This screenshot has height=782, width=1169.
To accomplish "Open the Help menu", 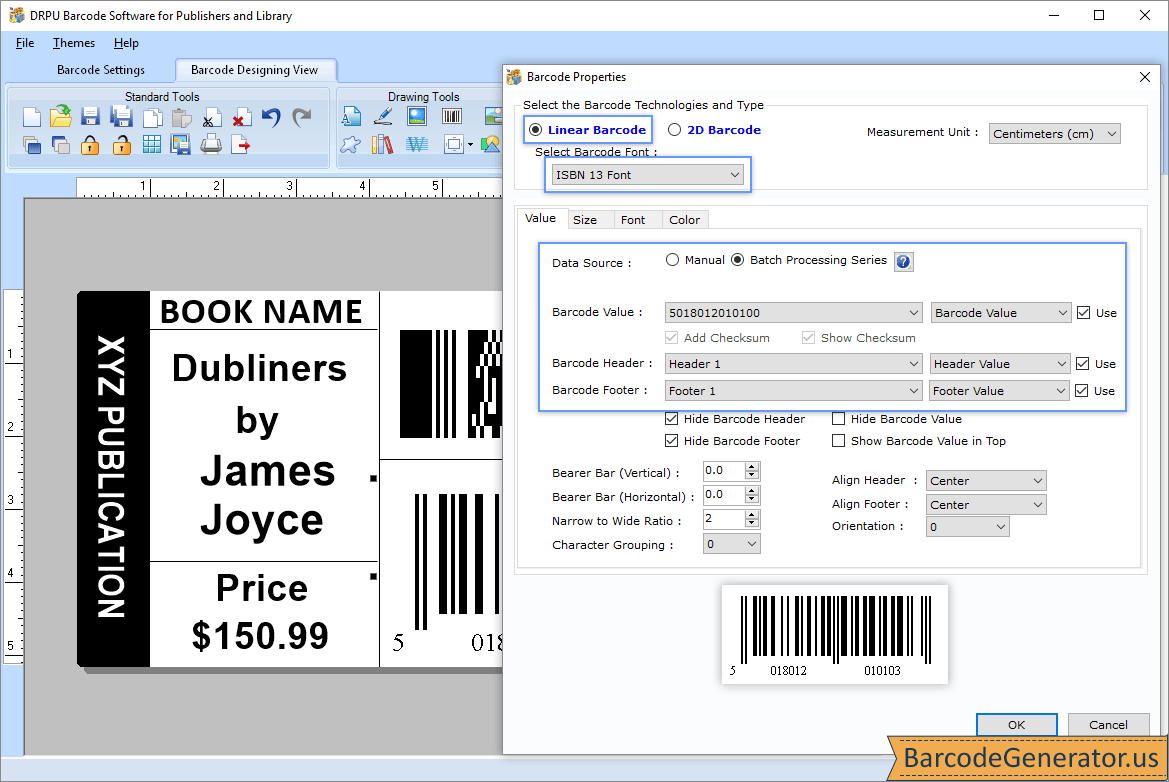I will click(126, 43).
